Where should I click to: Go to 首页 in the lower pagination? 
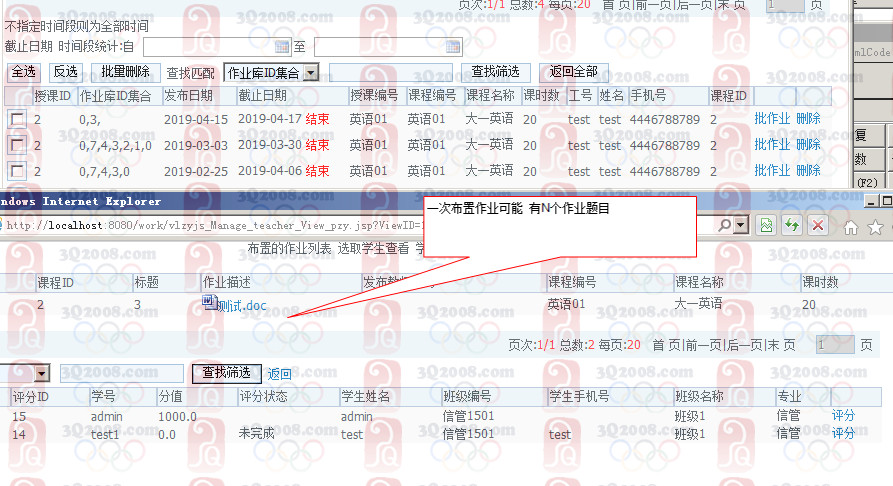[x=666, y=345]
